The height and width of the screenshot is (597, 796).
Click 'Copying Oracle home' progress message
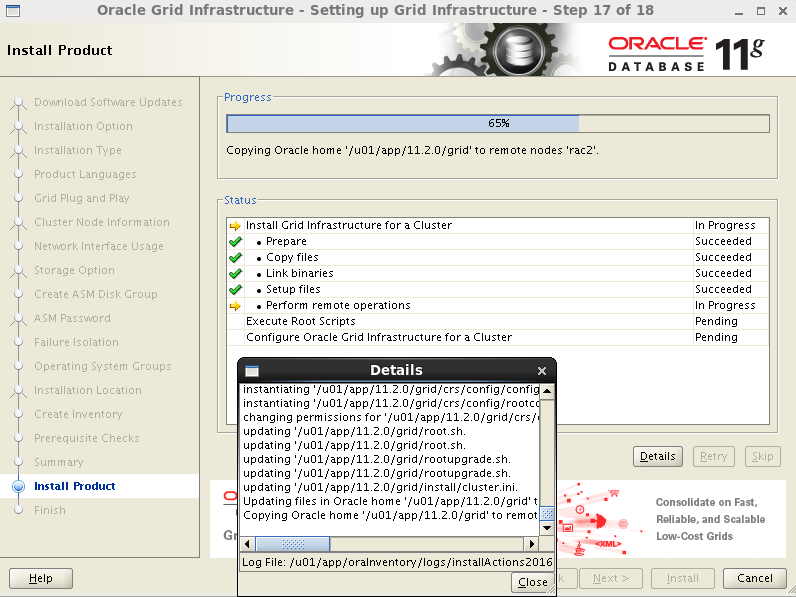click(412, 151)
